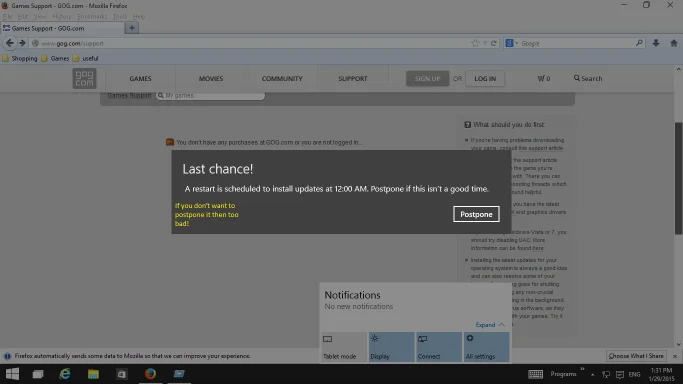Go to the Firefox home page icon
The height and width of the screenshot is (384, 683).
673,43
